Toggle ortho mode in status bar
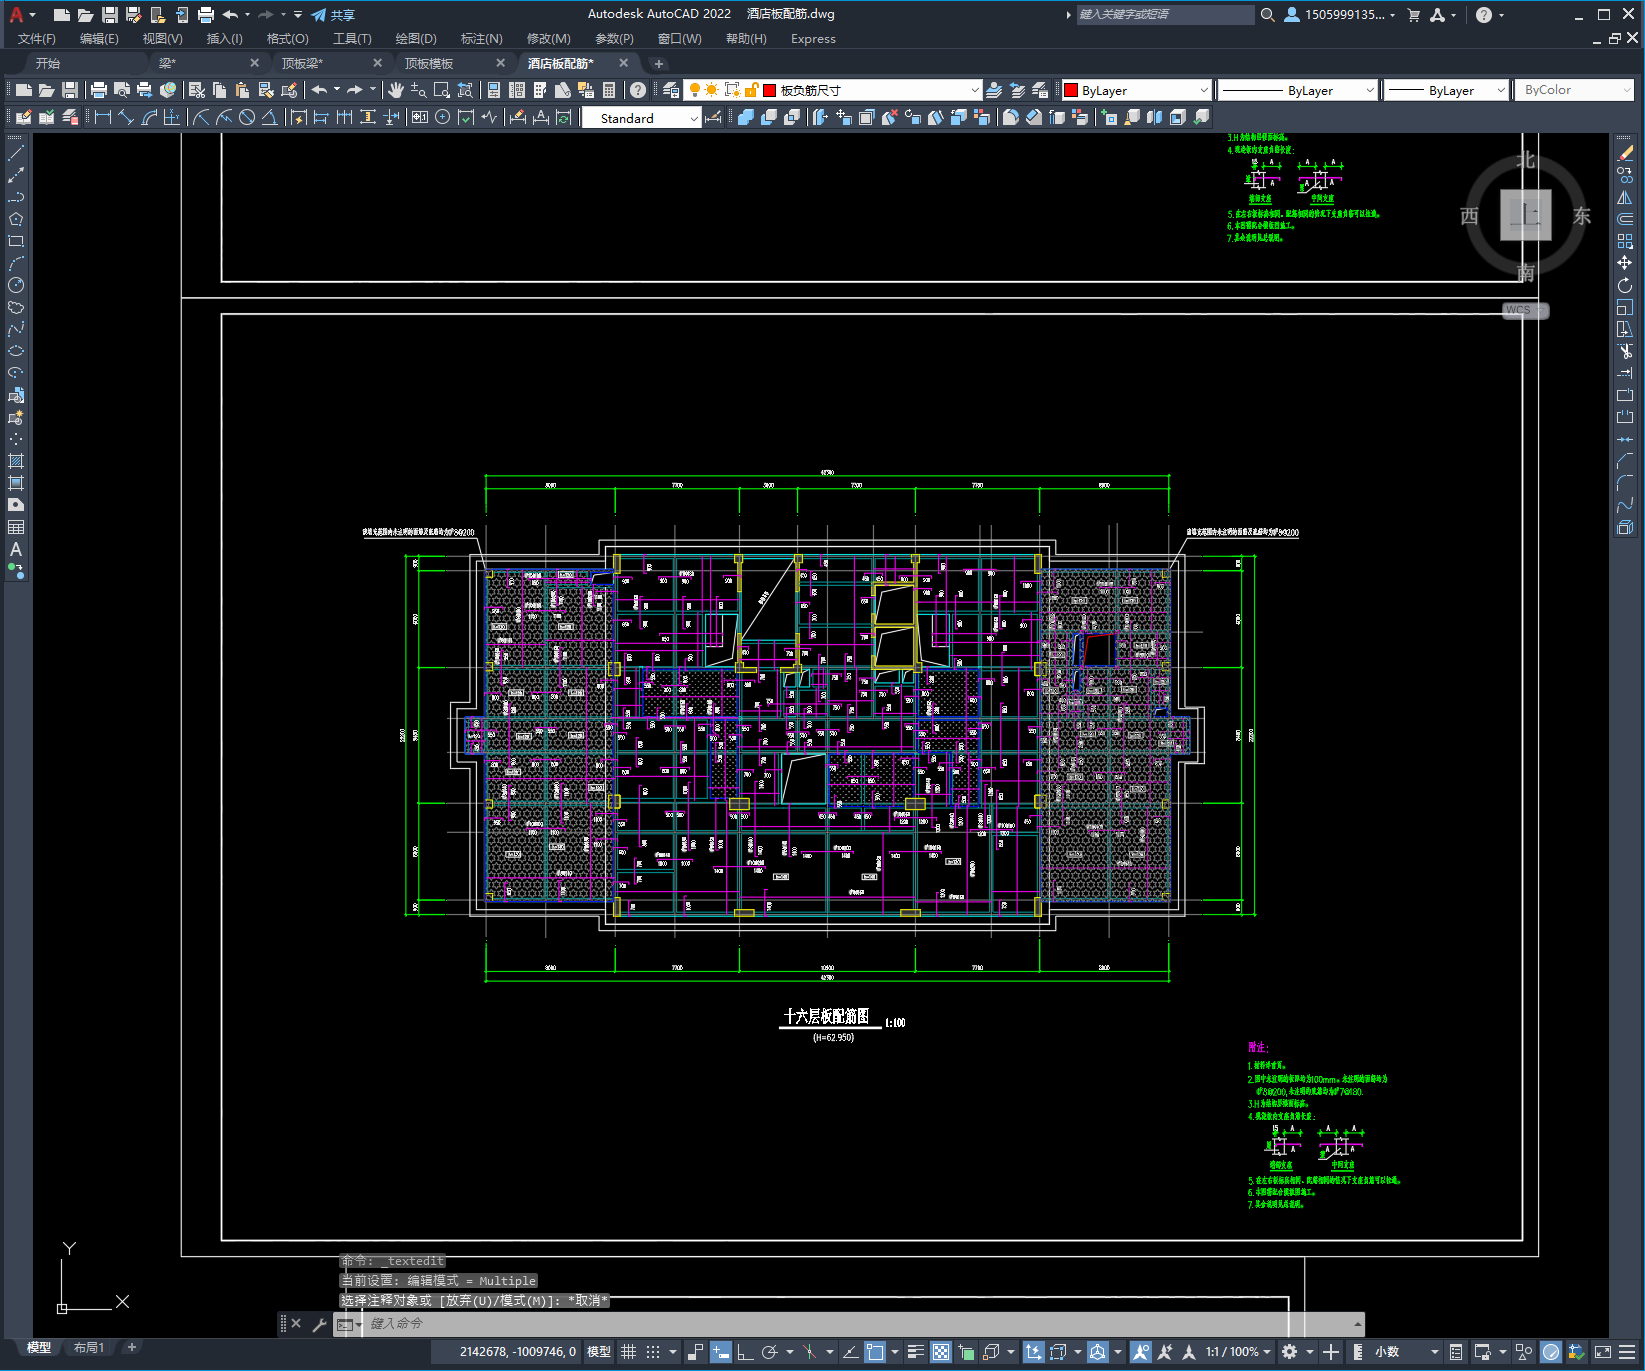Image resolution: width=1645 pixels, height=1371 pixels. click(x=745, y=1352)
